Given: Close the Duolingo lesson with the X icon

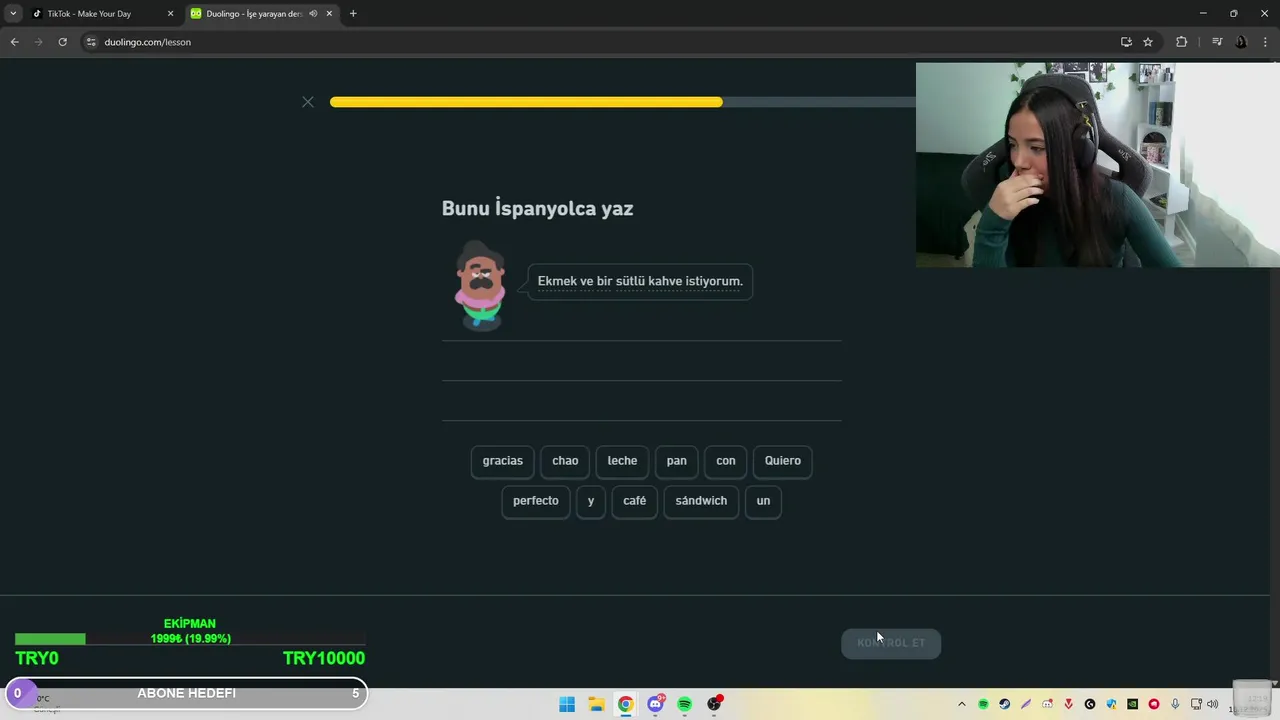Looking at the screenshot, I should [308, 102].
